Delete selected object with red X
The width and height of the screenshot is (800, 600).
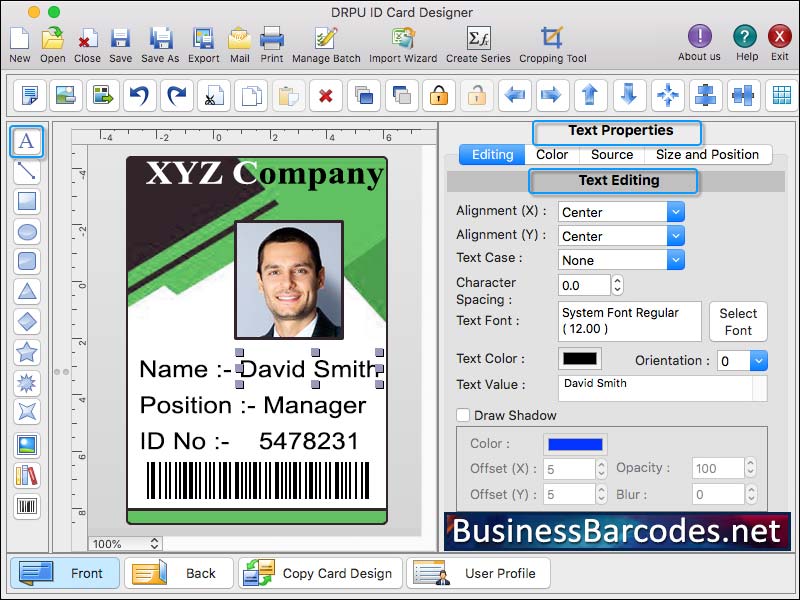coord(326,95)
